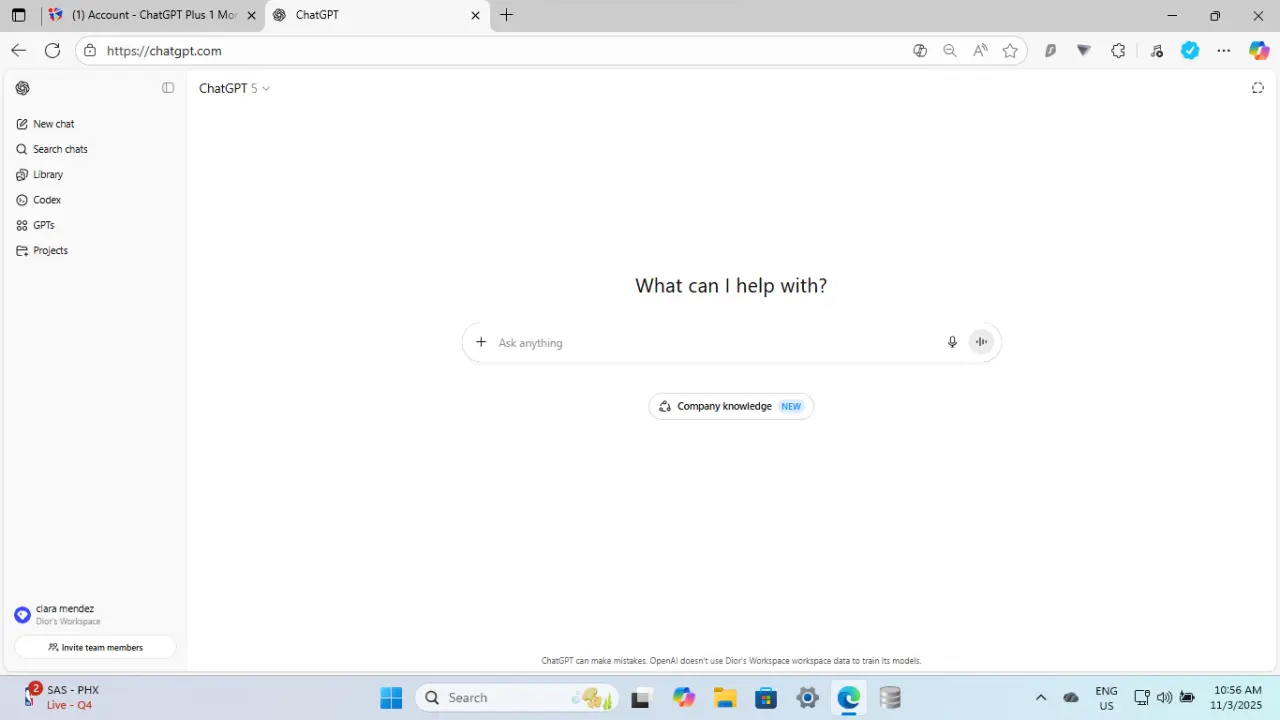Viewport: 1280px width, 720px height.
Task: Open Projects in the sidebar
Action: pyautogui.click(x=93, y=250)
